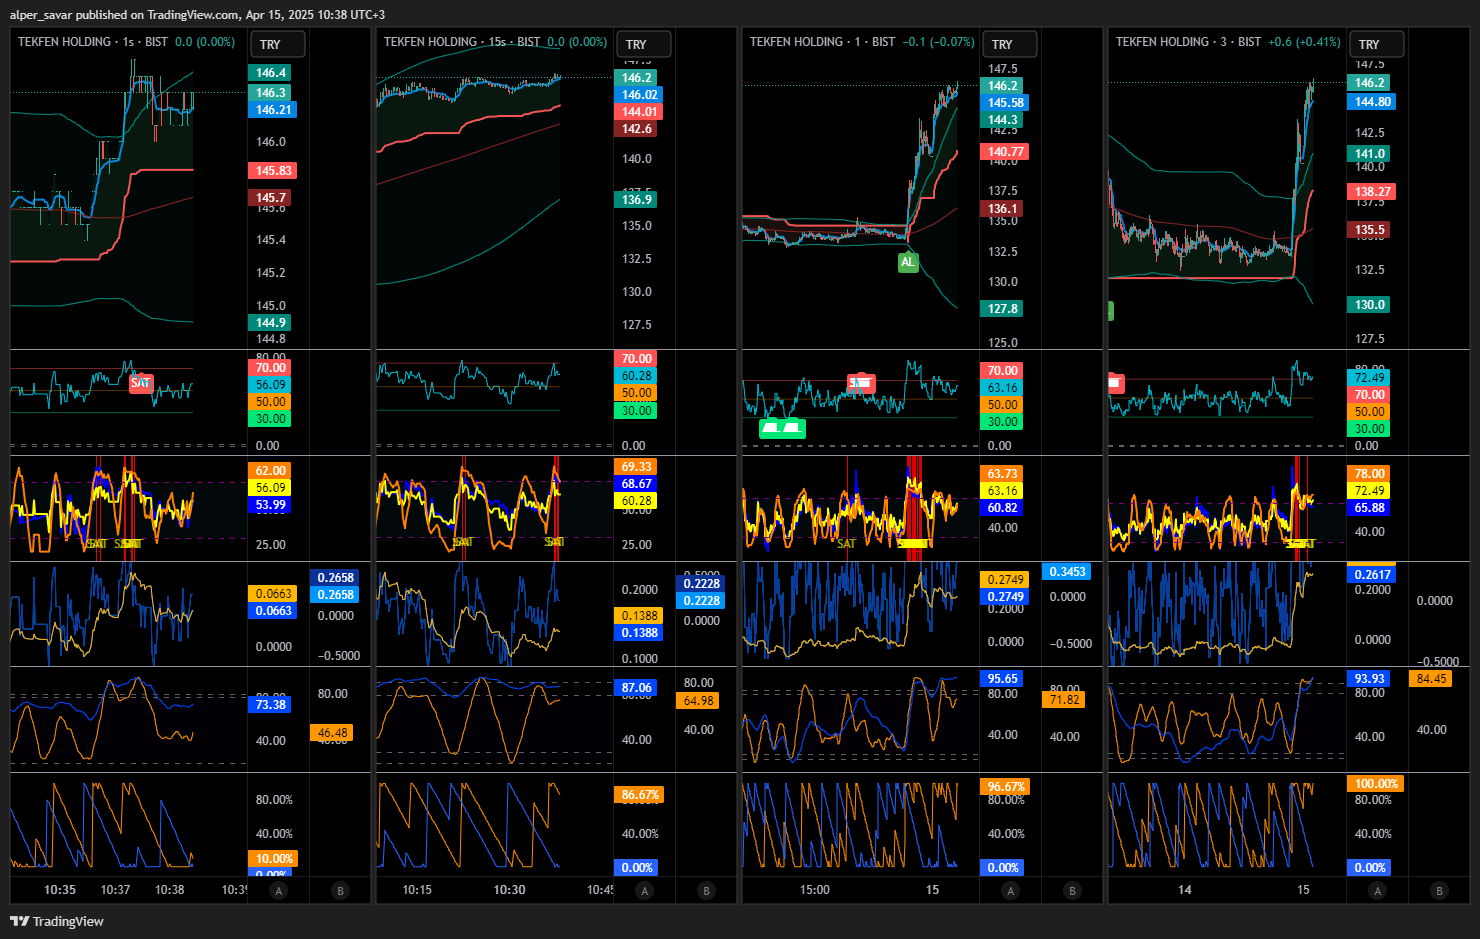Viewport: 1480px width, 939px height.
Task: Click the red SAT marker in 1-minute RSI pane
Action: coord(861,383)
